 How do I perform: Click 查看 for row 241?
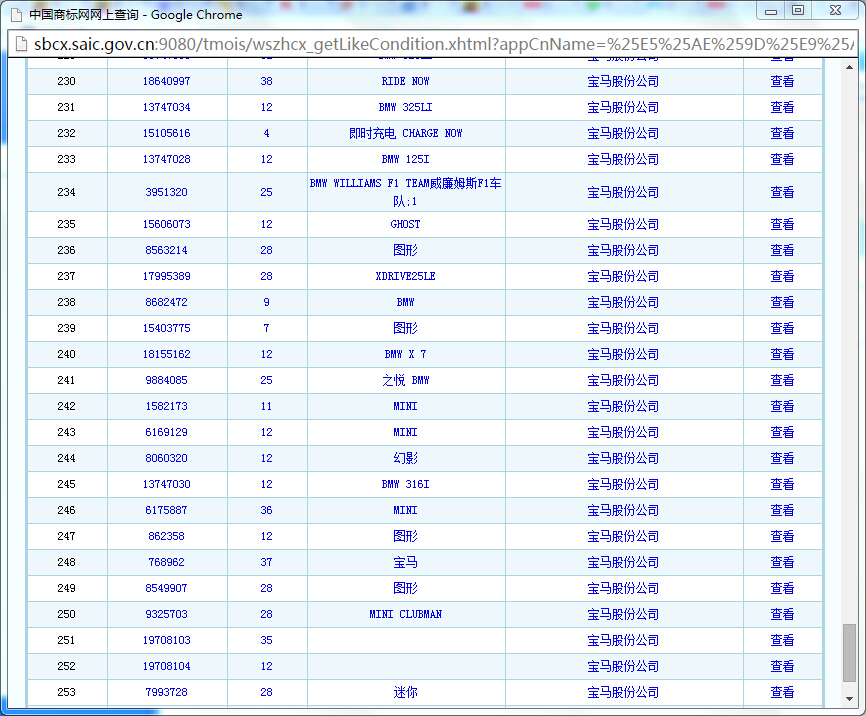pyautogui.click(x=782, y=380)
